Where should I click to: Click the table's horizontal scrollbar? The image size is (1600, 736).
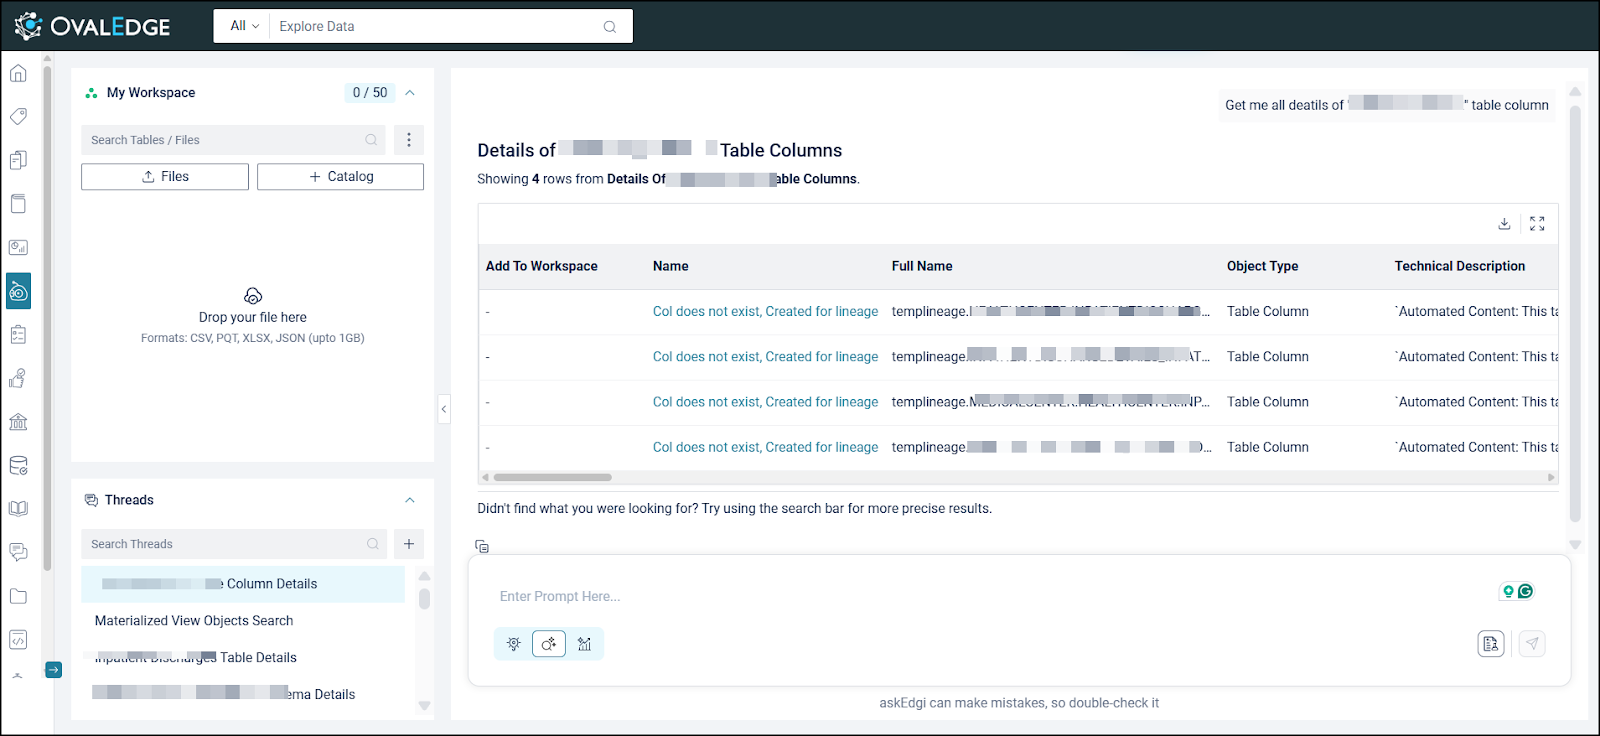click(552, 477)
